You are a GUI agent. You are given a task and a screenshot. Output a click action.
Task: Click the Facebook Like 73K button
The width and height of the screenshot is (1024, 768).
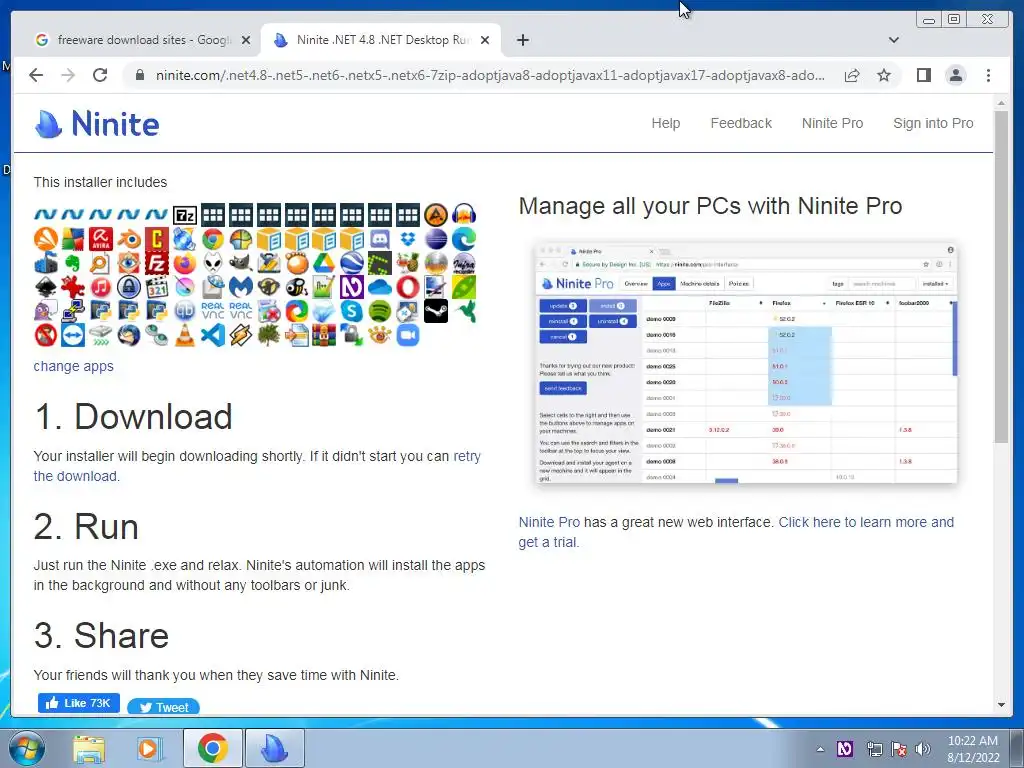[78, 703]
